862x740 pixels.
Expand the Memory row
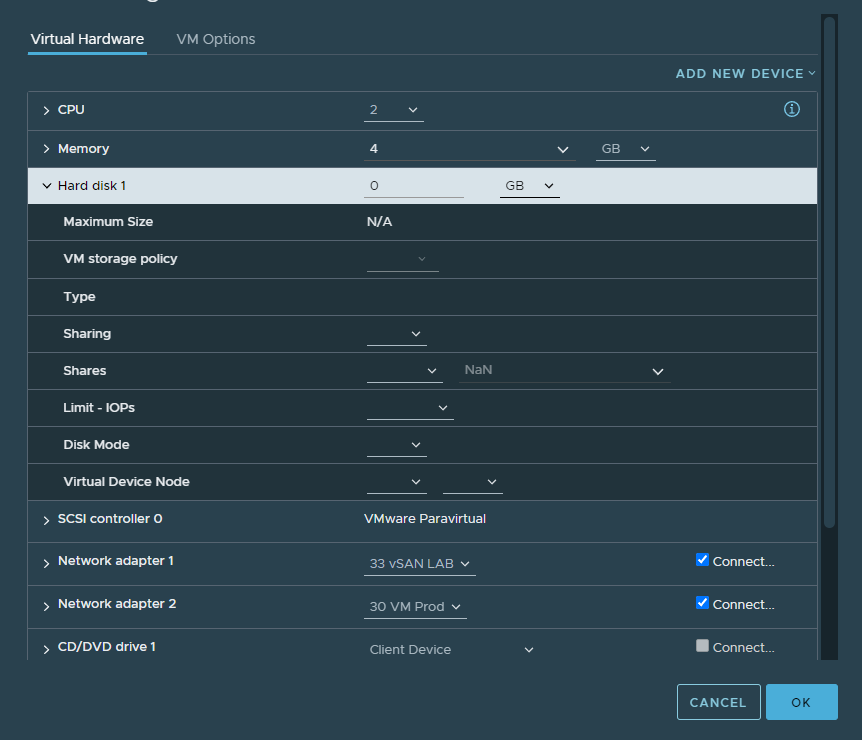(x=46, y=149)
